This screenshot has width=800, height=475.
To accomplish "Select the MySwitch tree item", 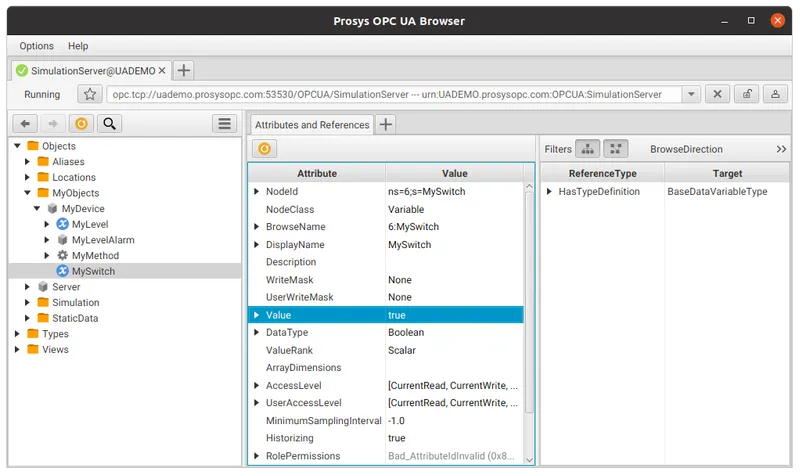I will (124, 271).
